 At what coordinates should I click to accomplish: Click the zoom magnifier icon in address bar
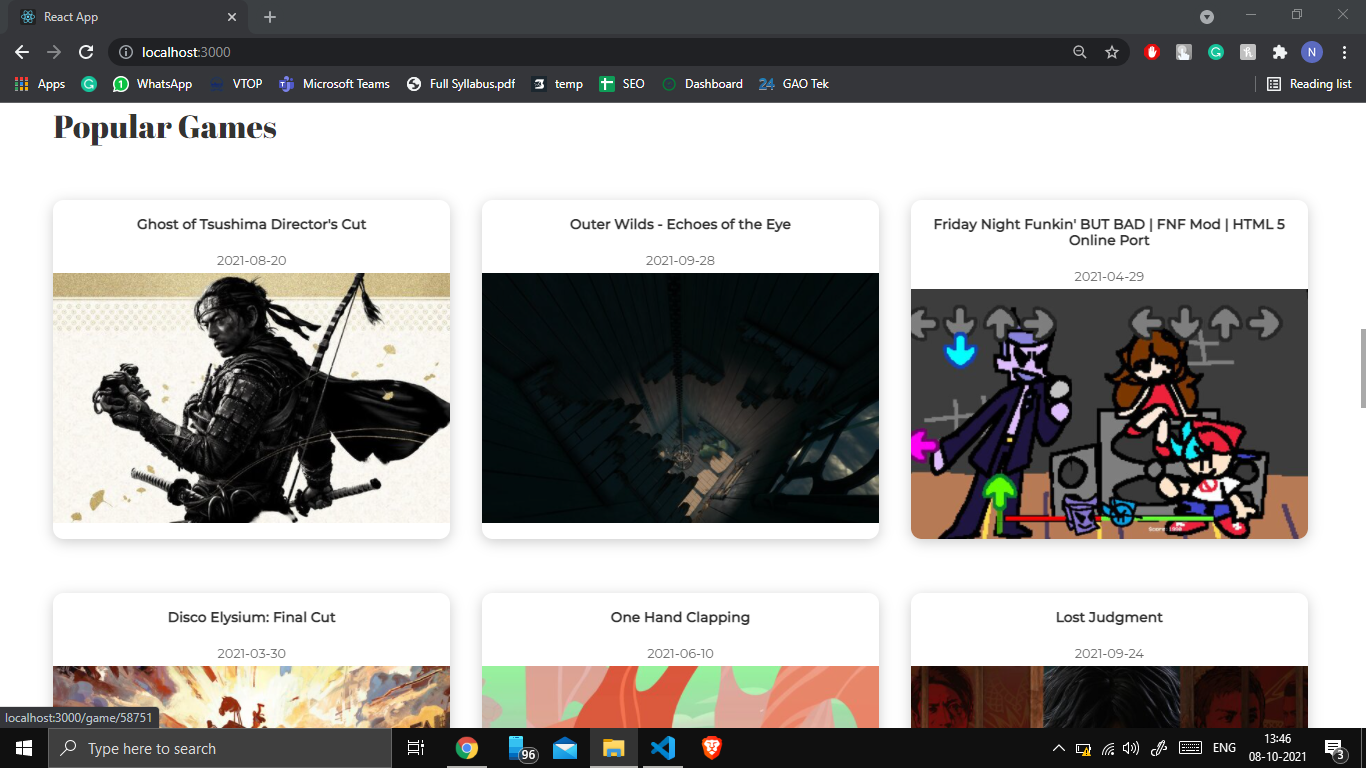point(1080,52)
